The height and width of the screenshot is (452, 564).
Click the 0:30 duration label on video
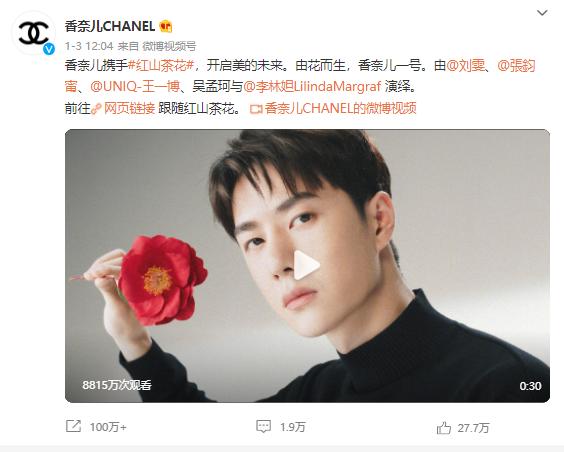530,386
